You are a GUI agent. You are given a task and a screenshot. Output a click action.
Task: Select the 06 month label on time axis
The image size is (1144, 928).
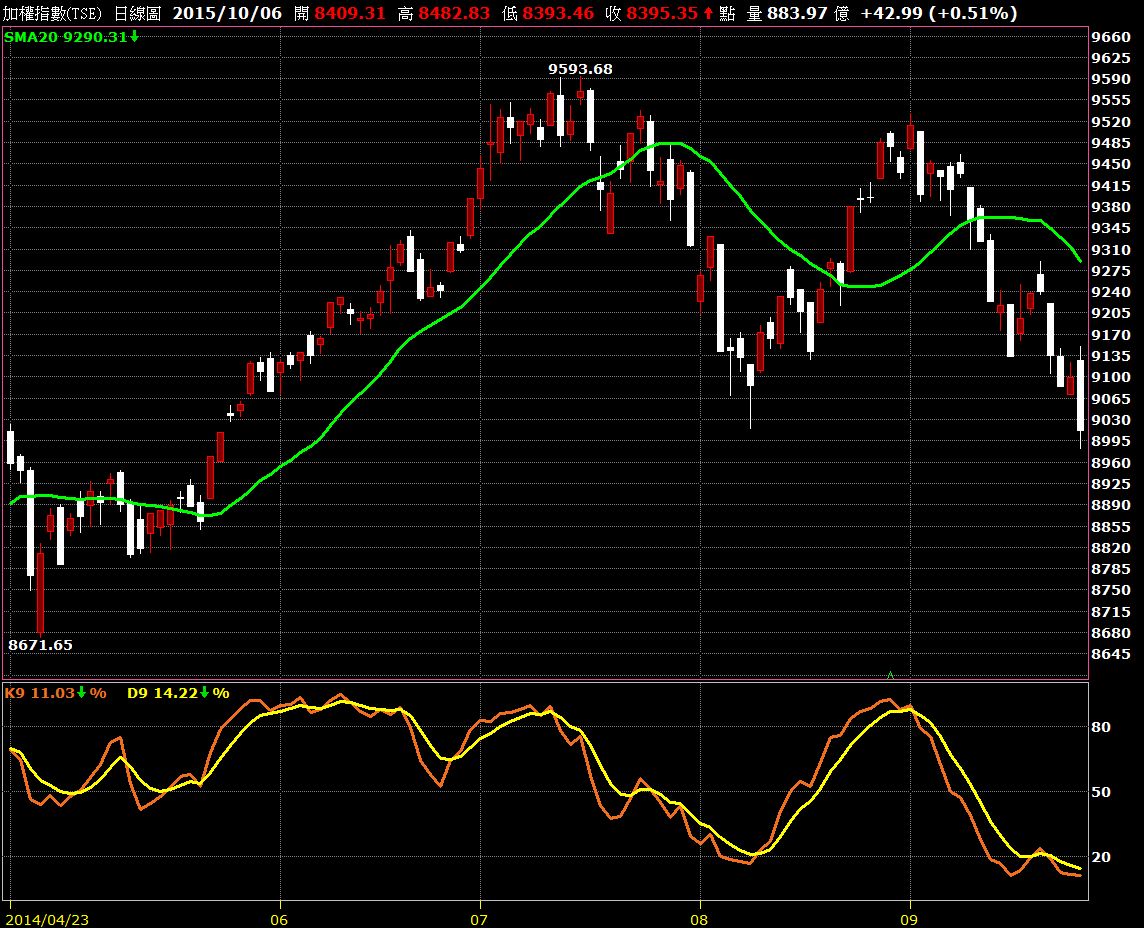tap(279, 919)
